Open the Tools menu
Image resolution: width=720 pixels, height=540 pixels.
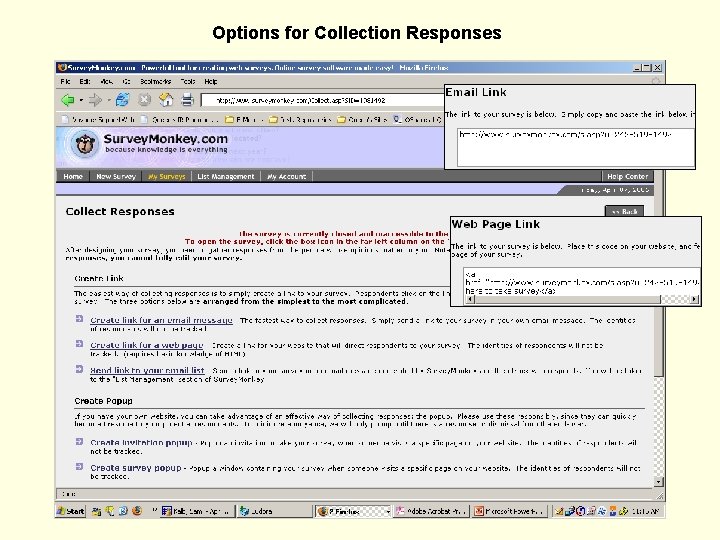coord(188,81)
